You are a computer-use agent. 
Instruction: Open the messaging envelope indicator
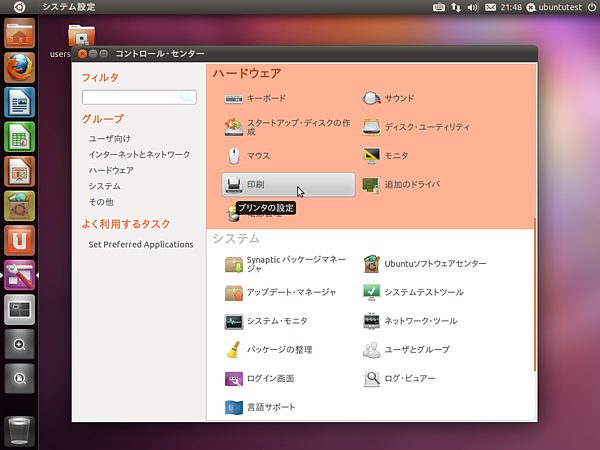[x=490, y=7]
